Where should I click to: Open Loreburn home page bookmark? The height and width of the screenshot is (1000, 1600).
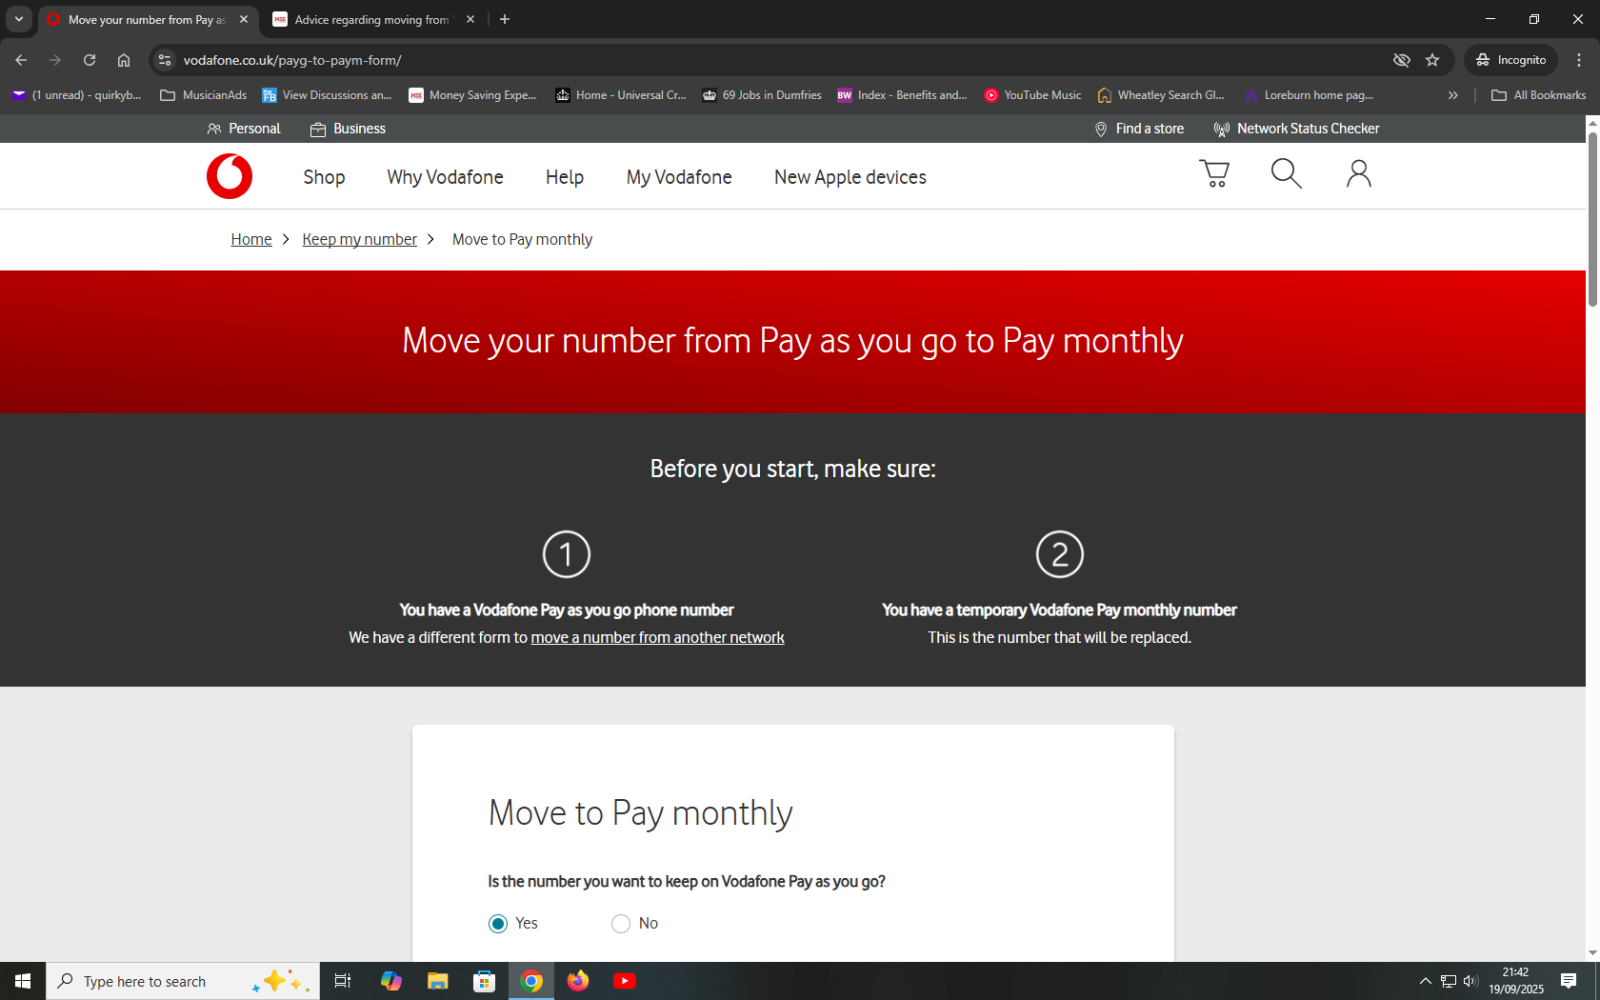[1309, 95]
